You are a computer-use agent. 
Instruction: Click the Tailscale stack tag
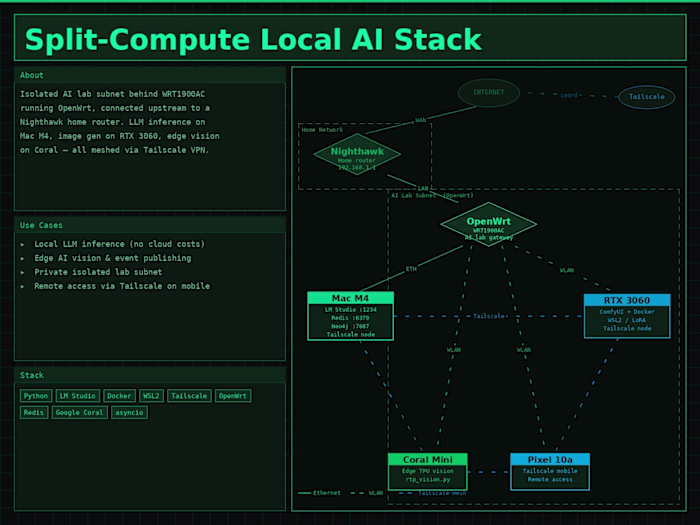[x=189, y=396]
